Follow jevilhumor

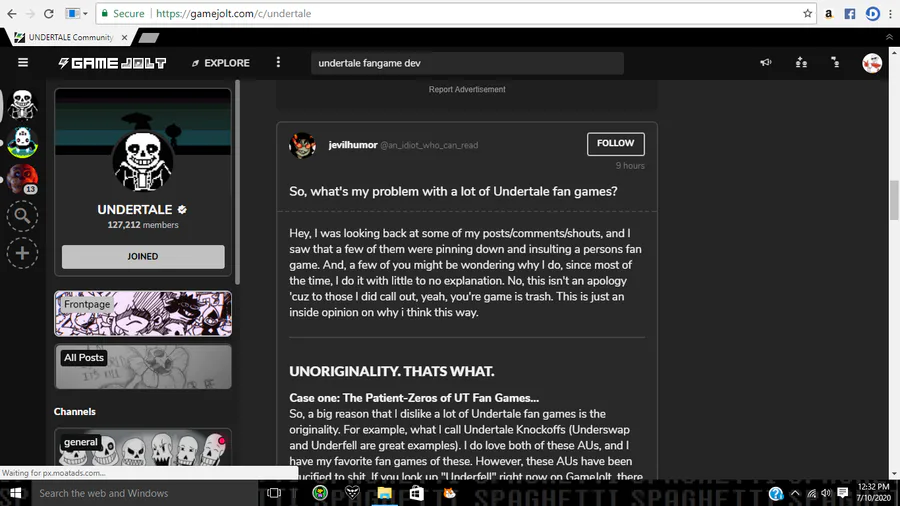click(615, 143)
